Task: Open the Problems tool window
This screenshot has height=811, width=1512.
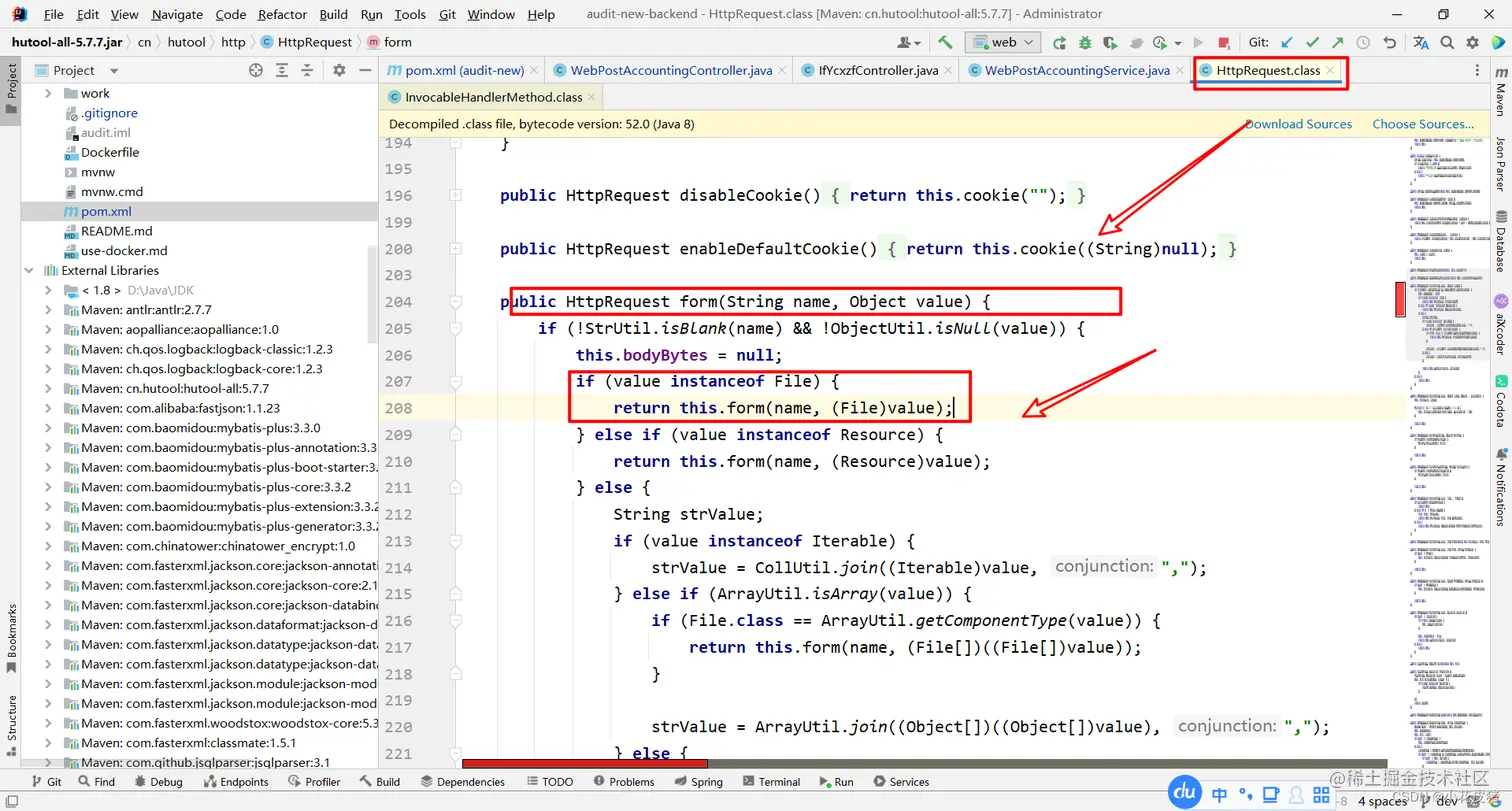Action: [x=622, y=782]
